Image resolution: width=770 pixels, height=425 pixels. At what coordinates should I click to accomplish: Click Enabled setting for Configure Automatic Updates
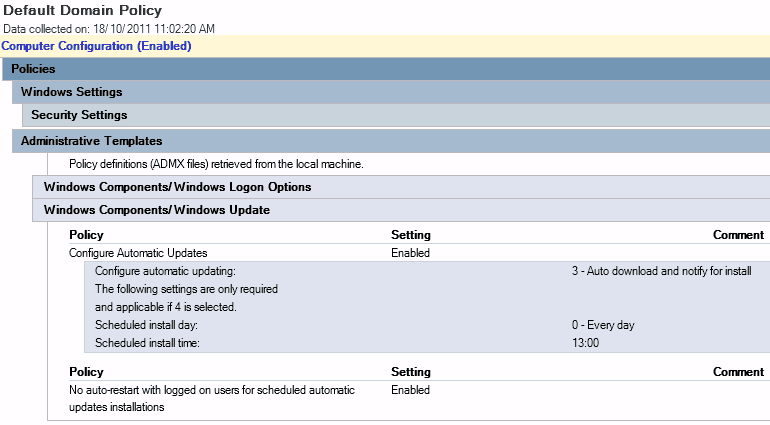click(410, 253)
